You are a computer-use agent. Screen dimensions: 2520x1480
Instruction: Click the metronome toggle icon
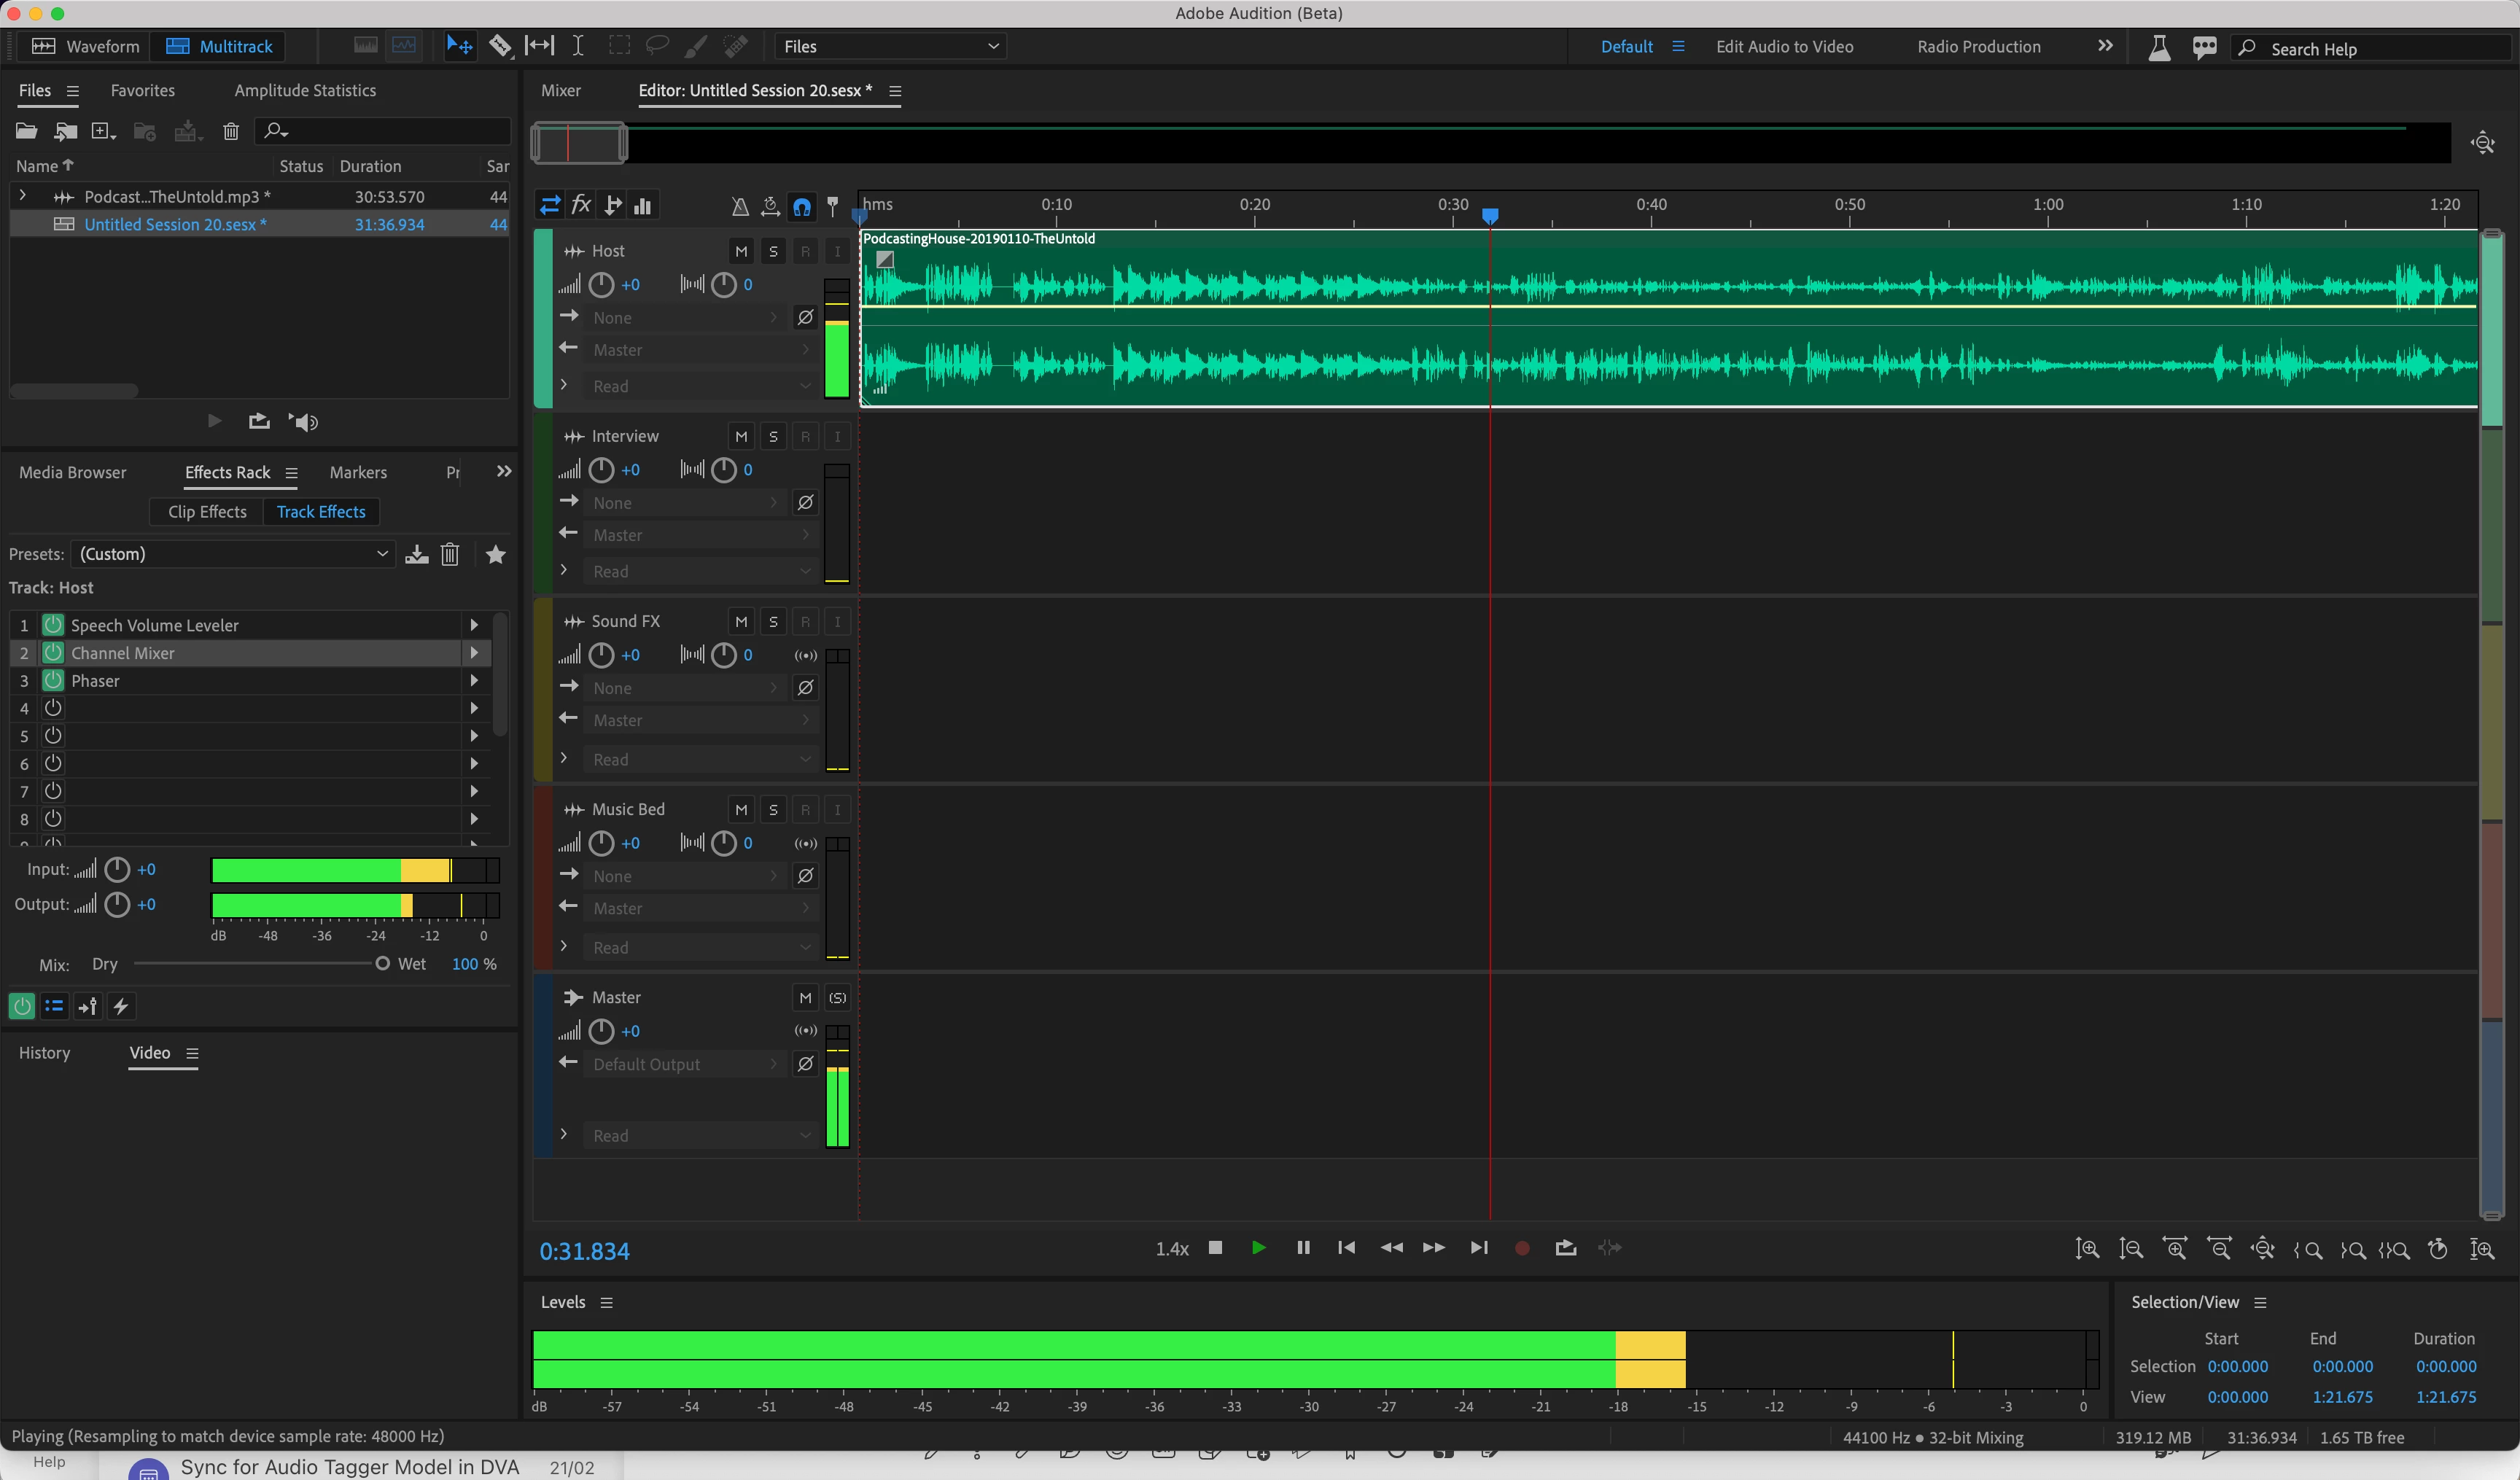tap(740, 207)
